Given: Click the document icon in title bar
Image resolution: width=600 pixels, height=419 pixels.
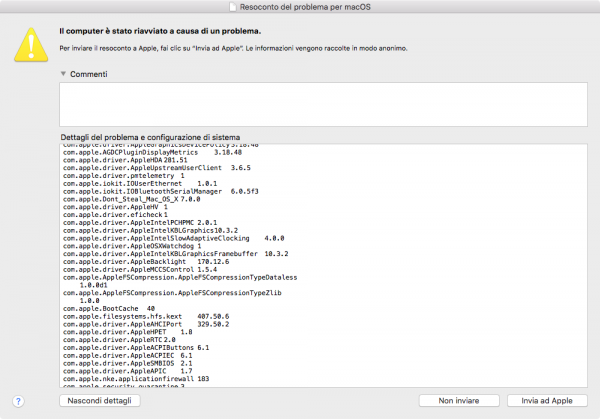Looking at the screenshot, I should coord(231,6).
